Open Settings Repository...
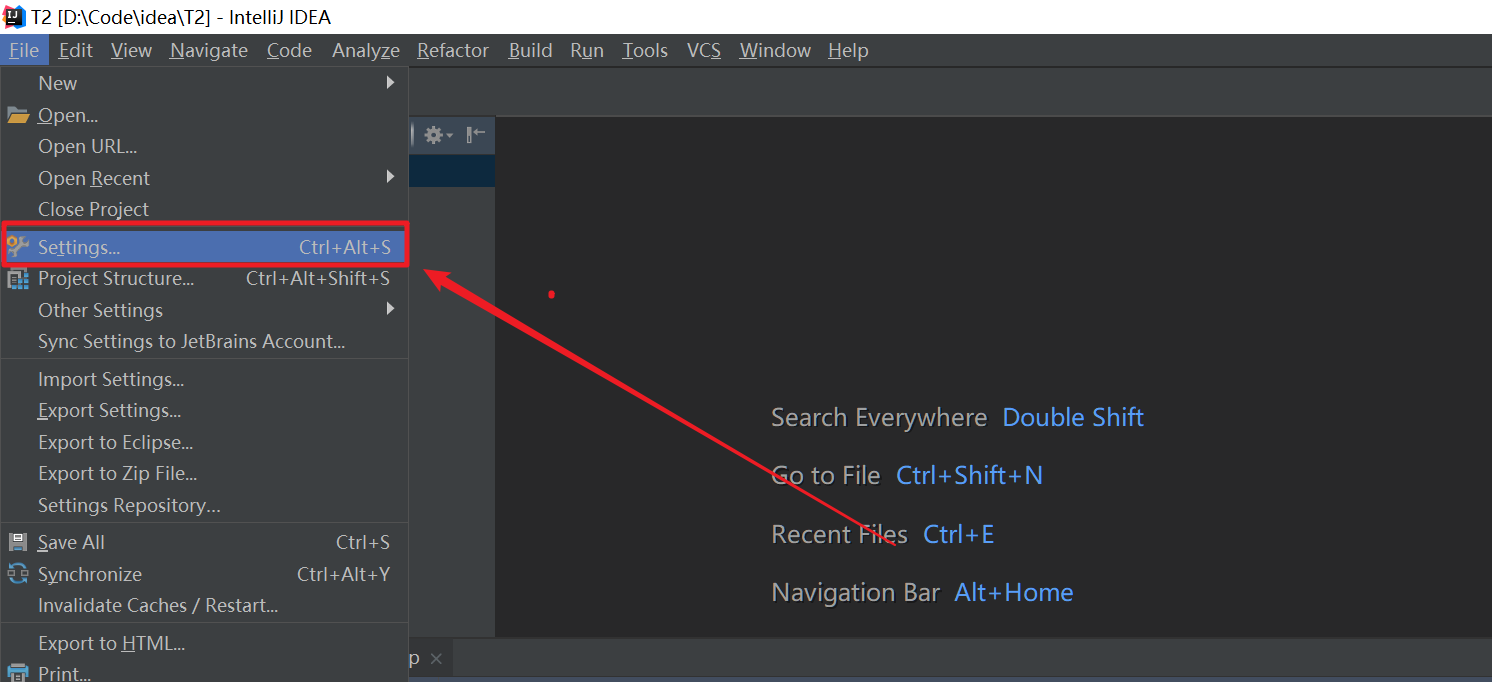The height and width of the screenshot is (682, 1492). point(204,505)
